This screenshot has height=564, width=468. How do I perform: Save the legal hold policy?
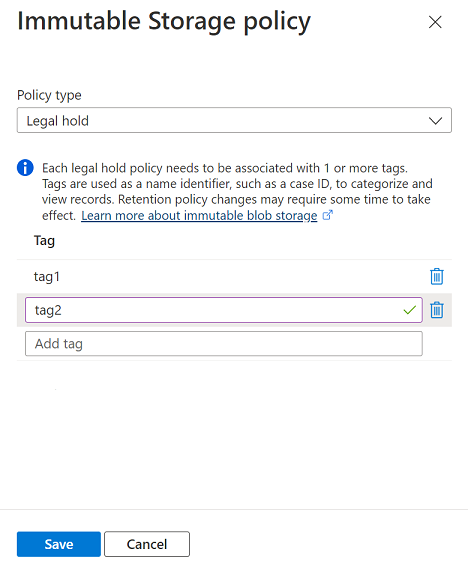pyautogui.click(x=59, y=544)
